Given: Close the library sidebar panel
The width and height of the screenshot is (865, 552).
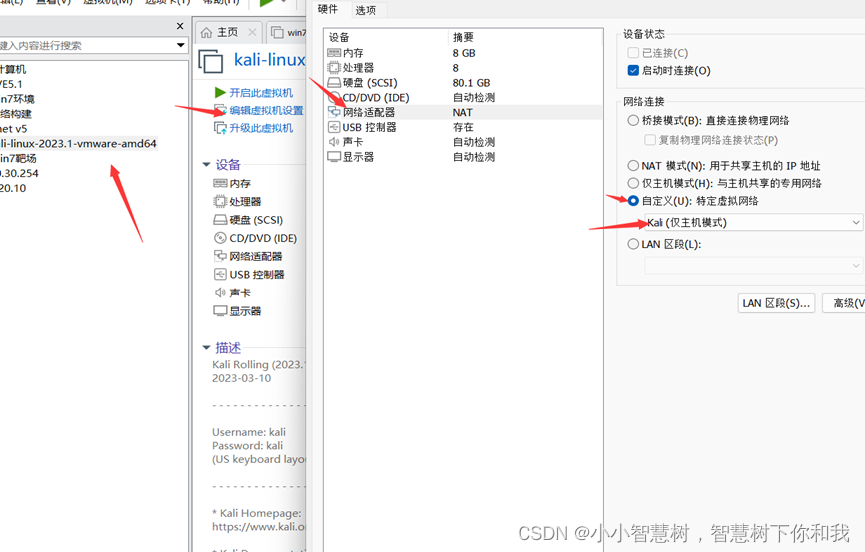Looking at the screenshot, I should [x=180, y=26].
